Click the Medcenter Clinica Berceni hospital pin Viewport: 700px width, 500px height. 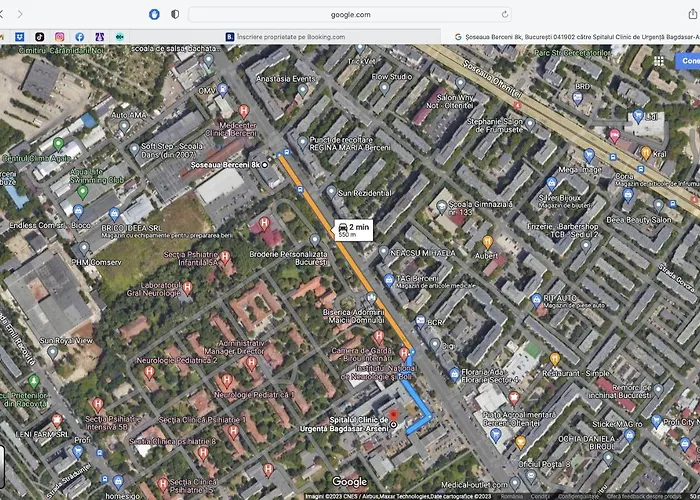243,110
